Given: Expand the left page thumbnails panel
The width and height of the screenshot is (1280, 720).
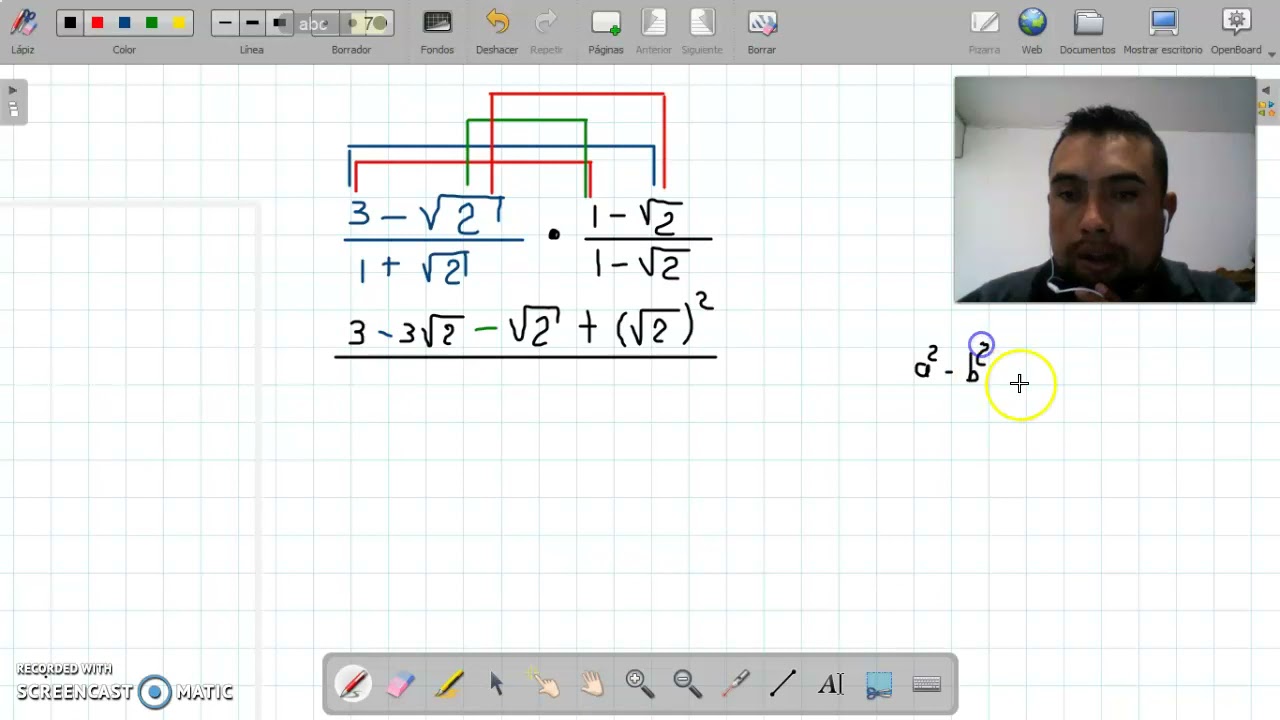Looking at the screenshot, I should [13, 101].
